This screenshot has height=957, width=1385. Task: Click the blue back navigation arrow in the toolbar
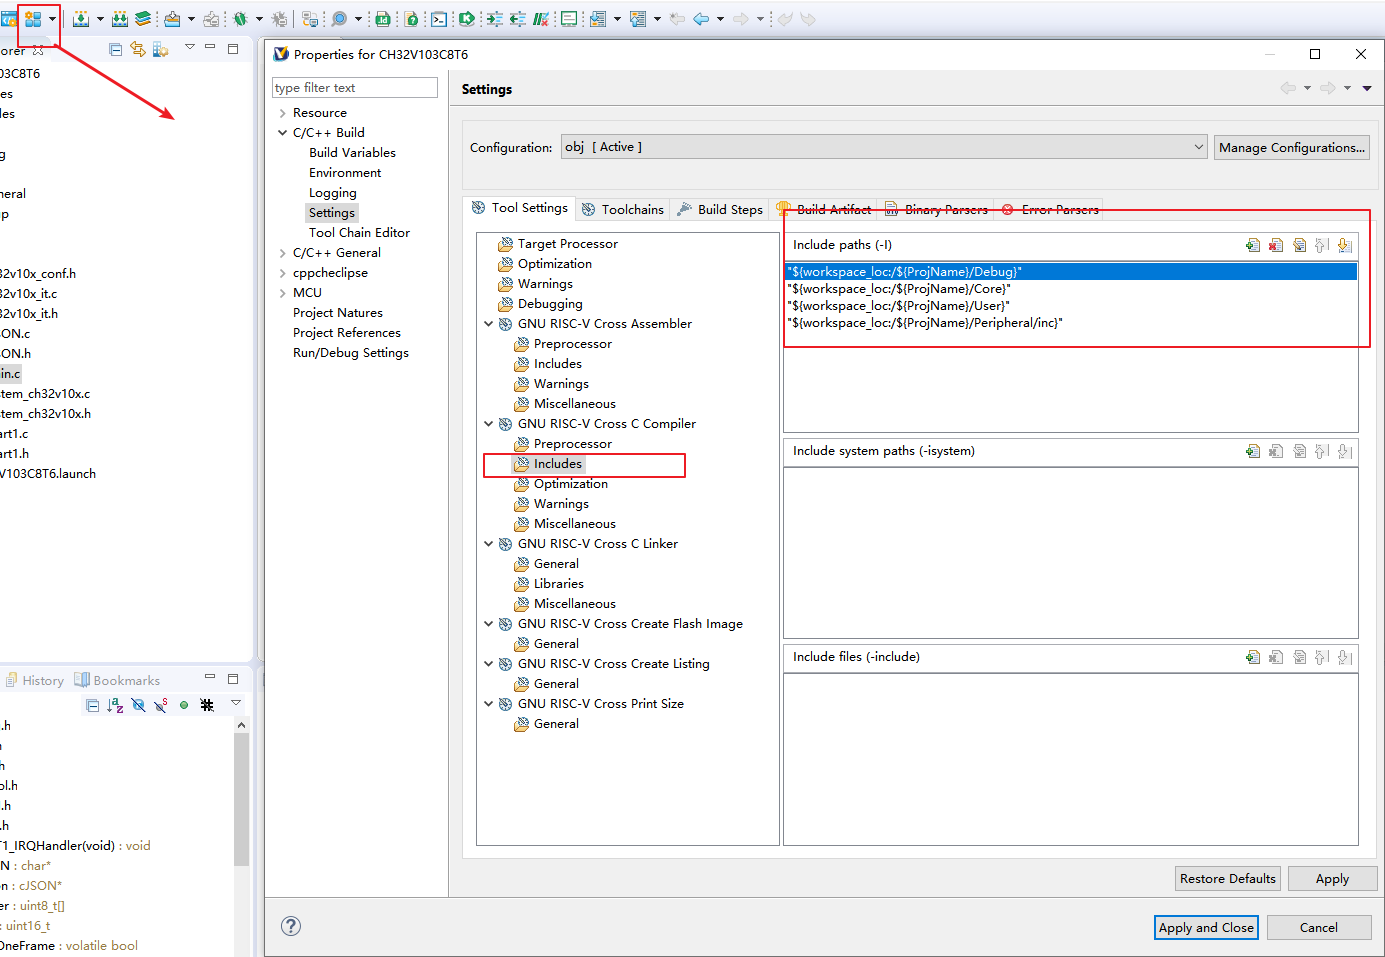click(701, 19)
